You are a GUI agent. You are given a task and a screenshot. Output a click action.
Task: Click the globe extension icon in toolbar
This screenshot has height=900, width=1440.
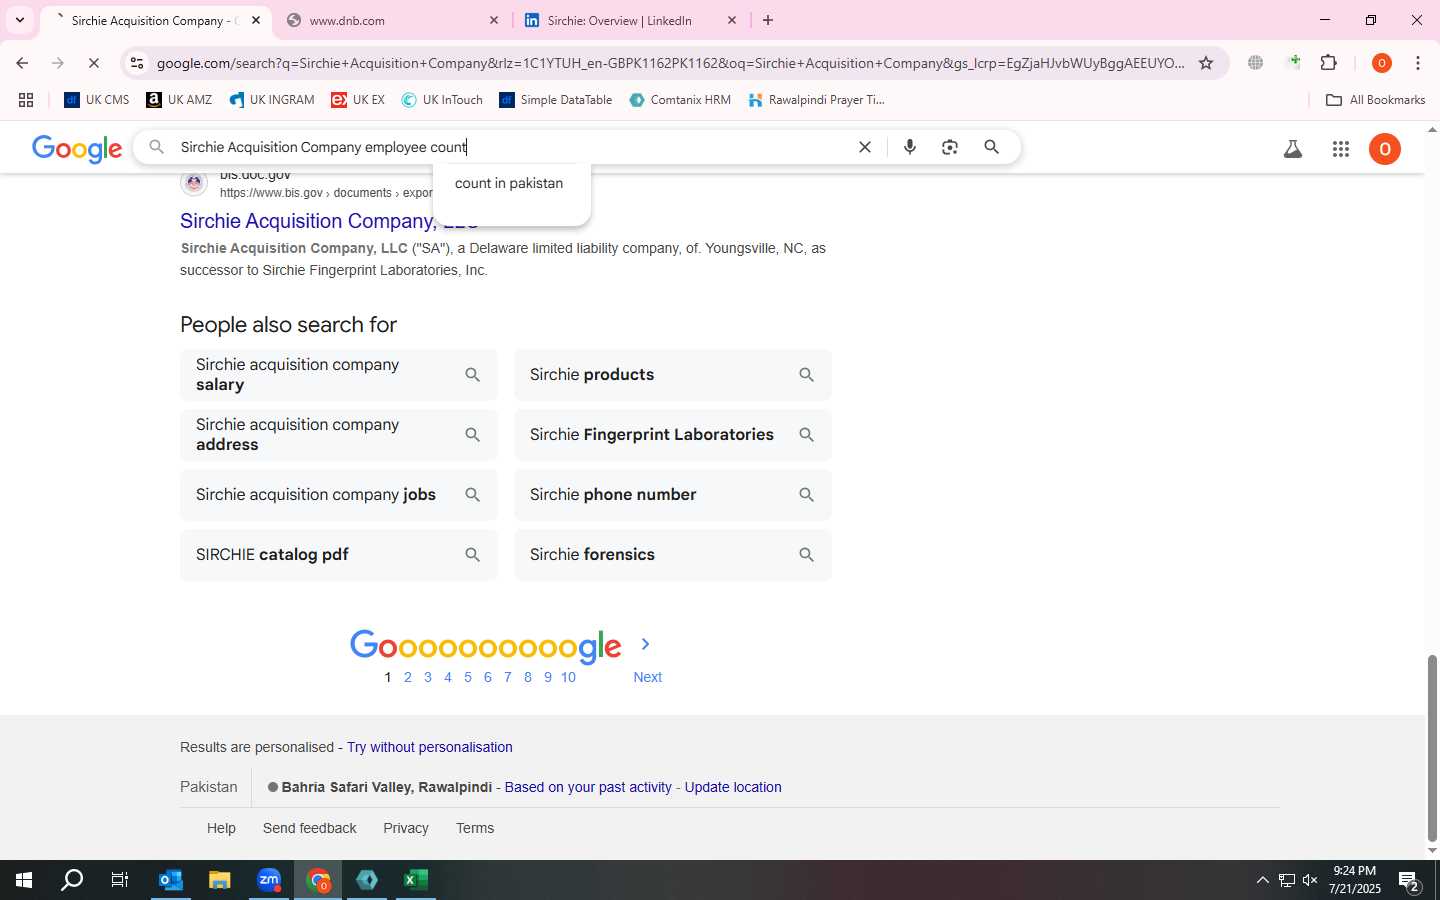pos(1255,63)
